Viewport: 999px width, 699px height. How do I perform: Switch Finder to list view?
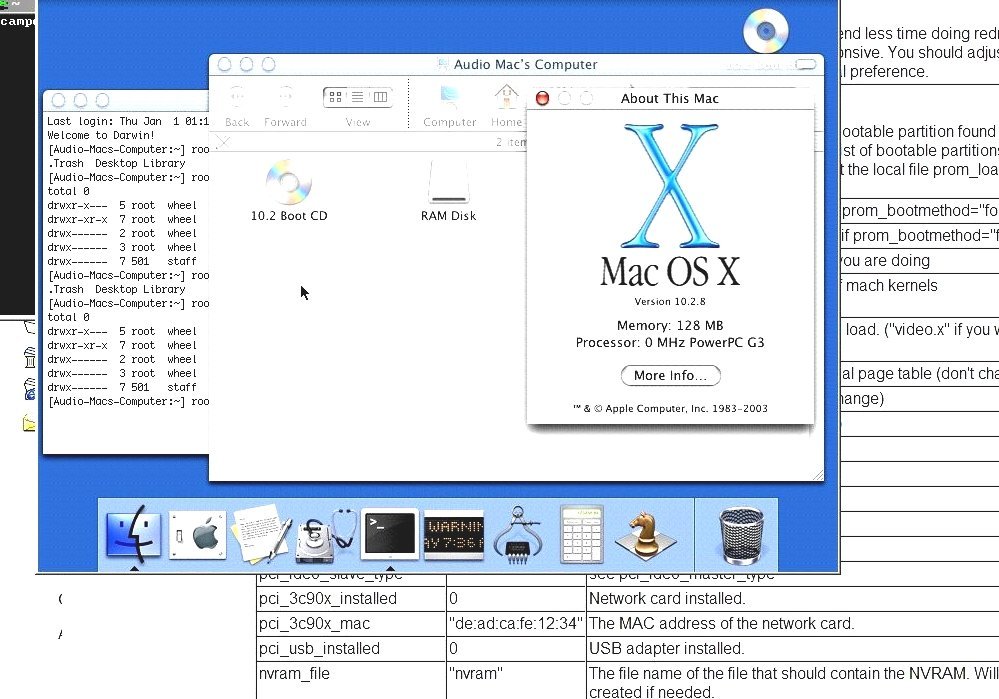click(x=357, y=97)
